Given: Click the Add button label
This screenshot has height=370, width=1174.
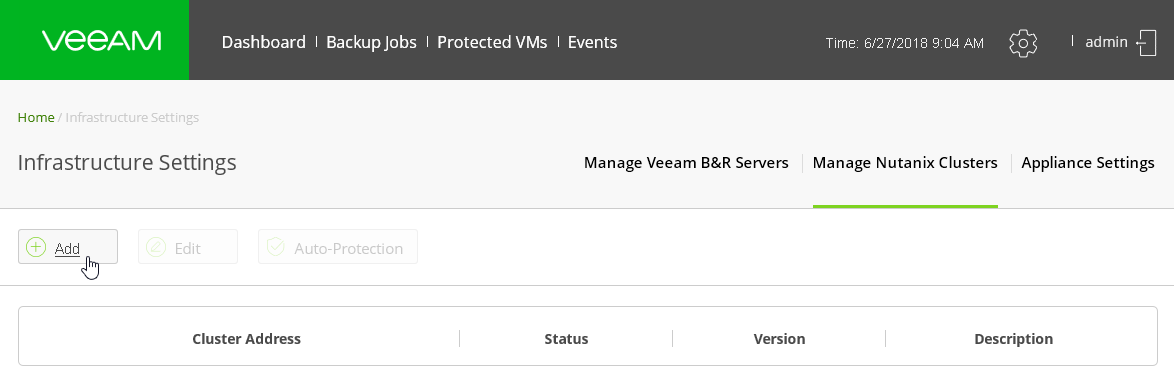Looking at the screenshot, I should coord(67,248).
